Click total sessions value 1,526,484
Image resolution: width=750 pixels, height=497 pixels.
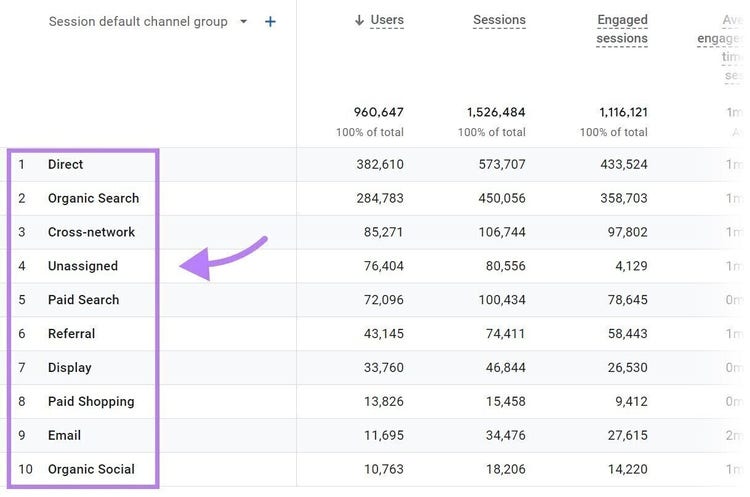click(496, 112)
